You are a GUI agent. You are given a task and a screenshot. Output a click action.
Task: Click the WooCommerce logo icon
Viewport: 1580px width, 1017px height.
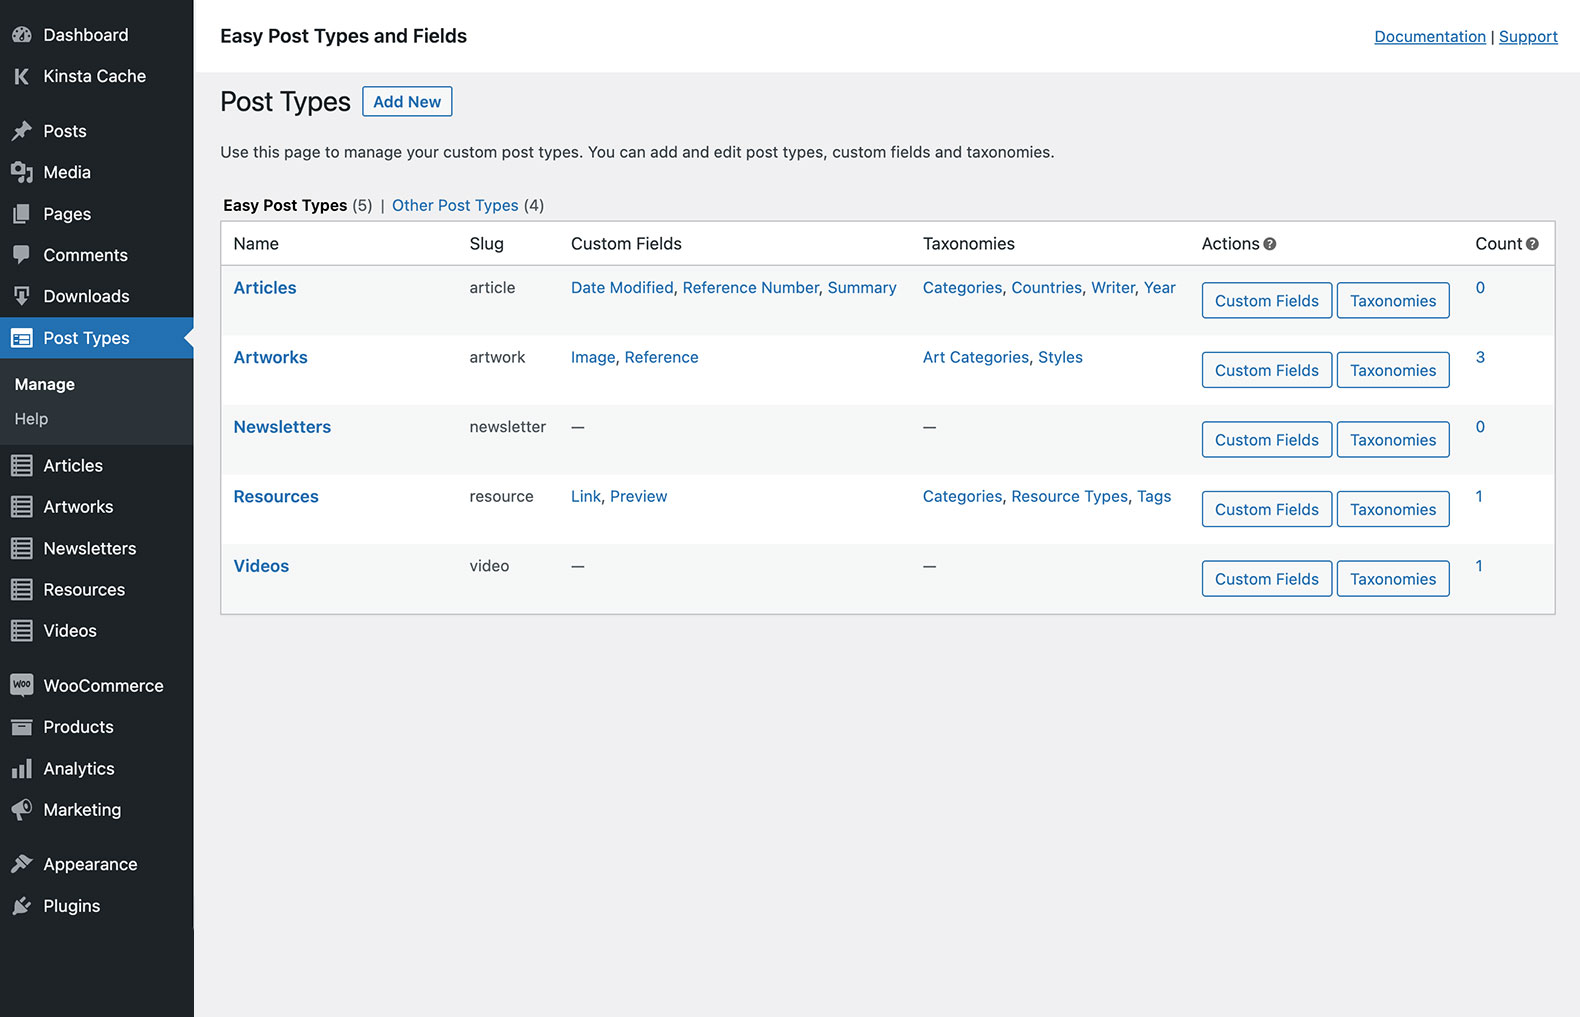(x=21, y=685)
